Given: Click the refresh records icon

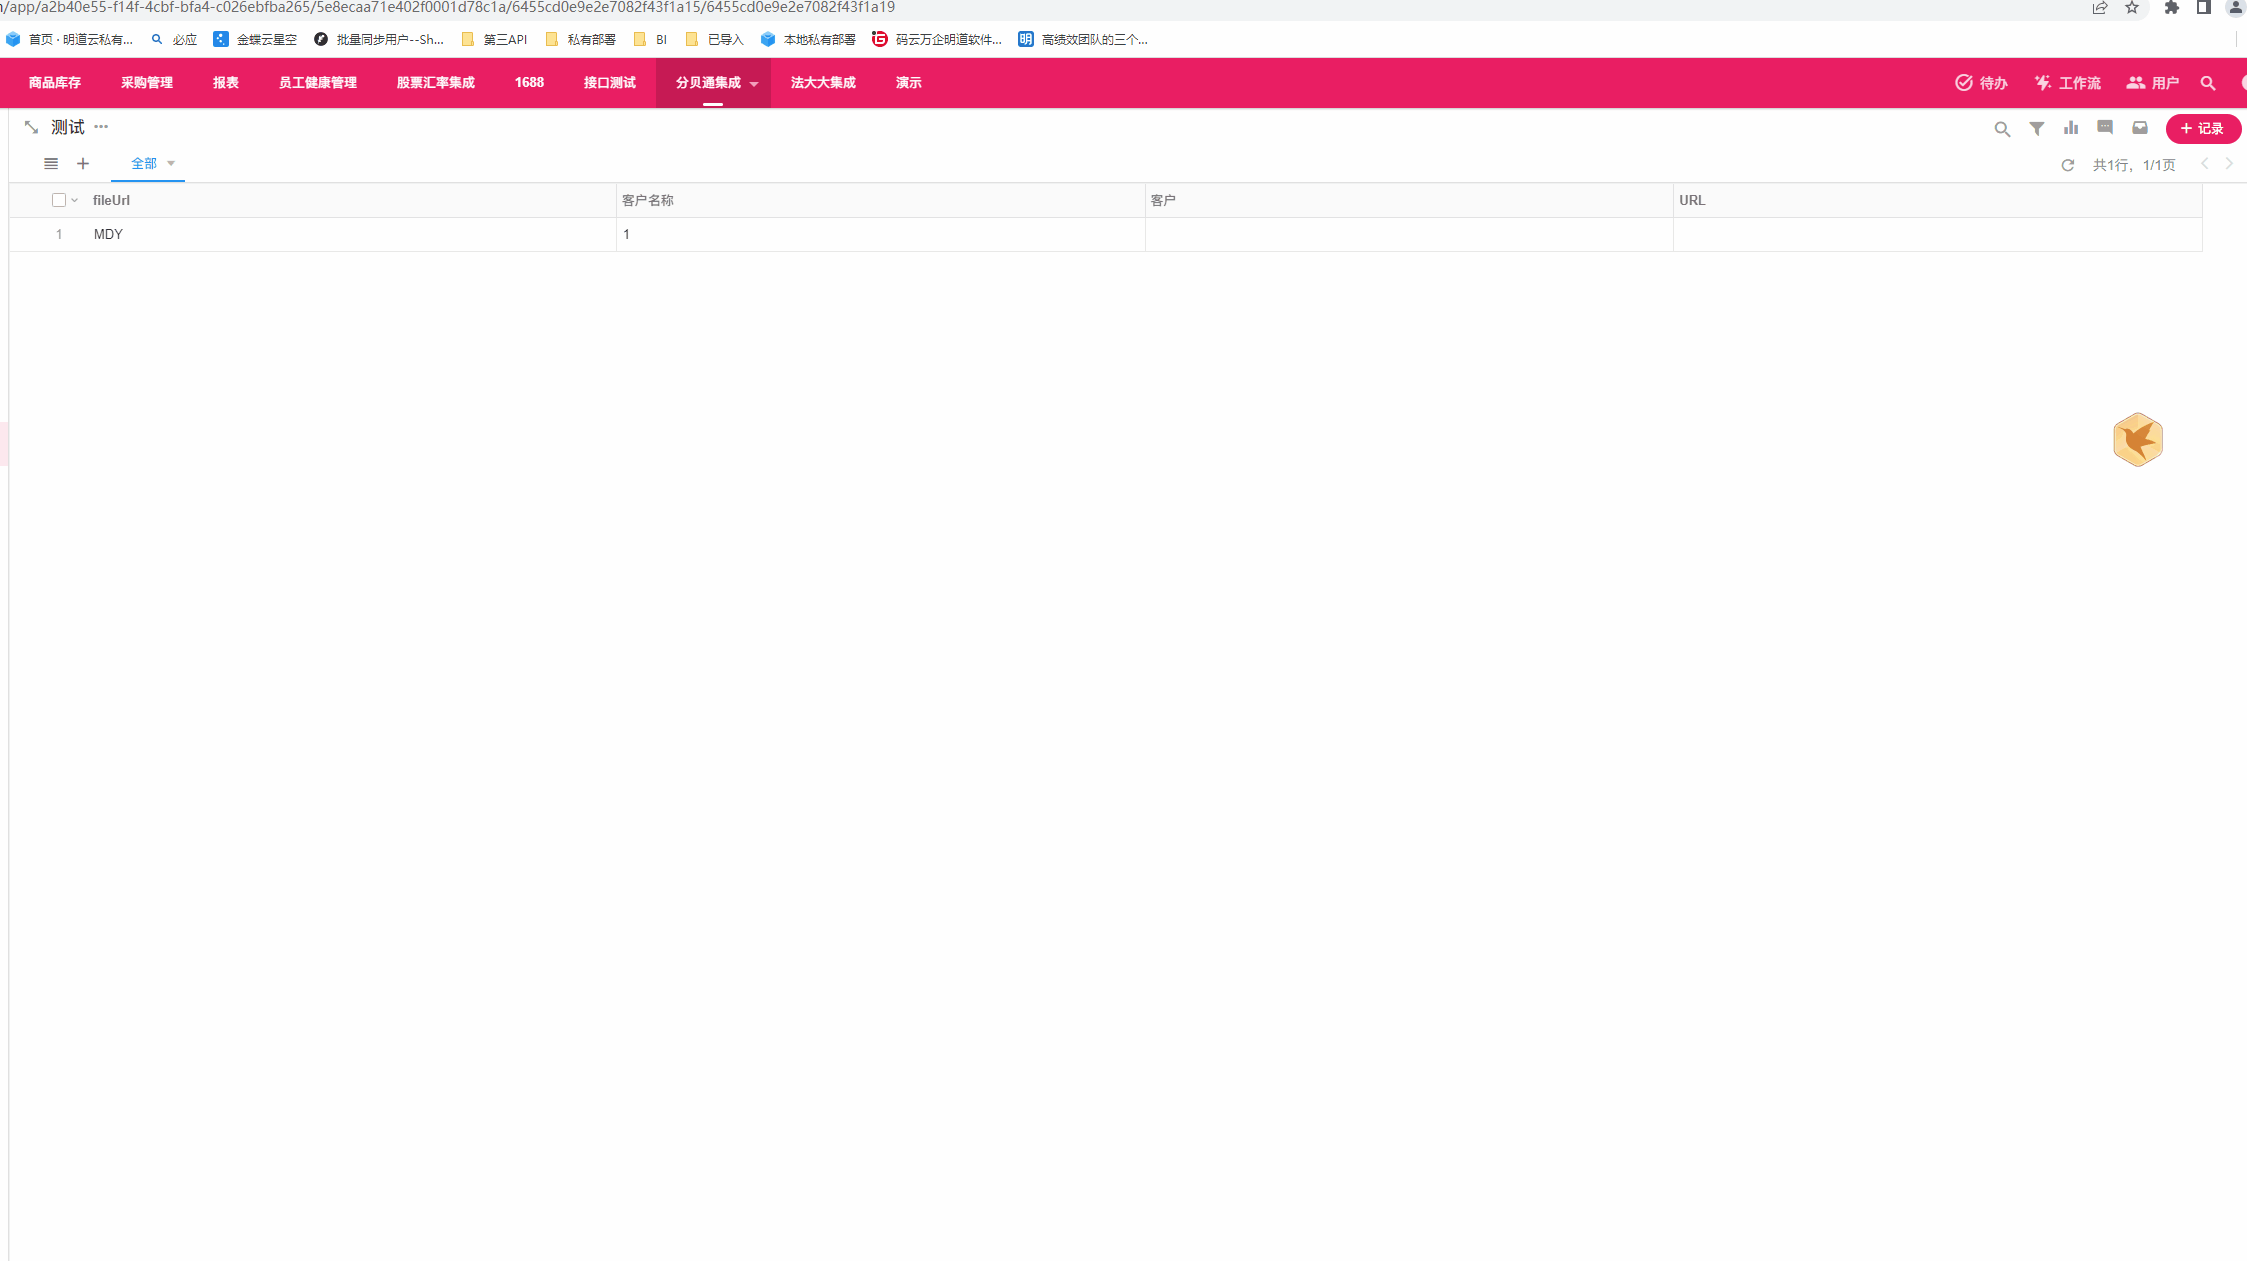Looking at the screenshot, I should (x=2067, y=165).
